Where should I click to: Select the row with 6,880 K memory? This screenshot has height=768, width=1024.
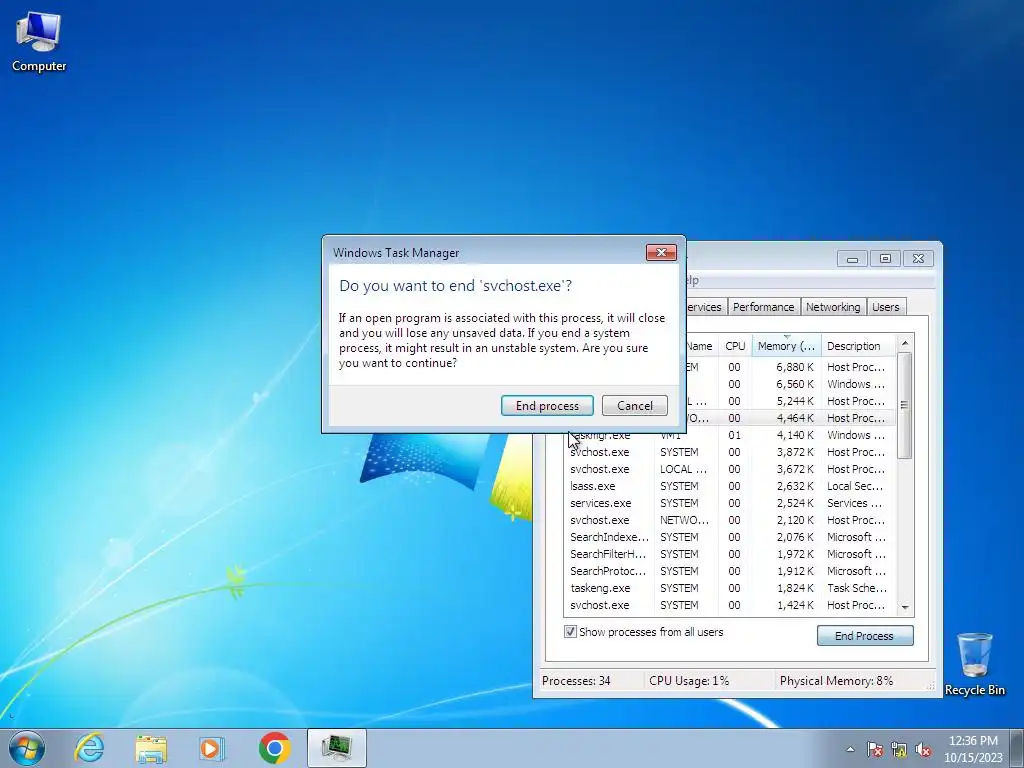coord(790,367)
